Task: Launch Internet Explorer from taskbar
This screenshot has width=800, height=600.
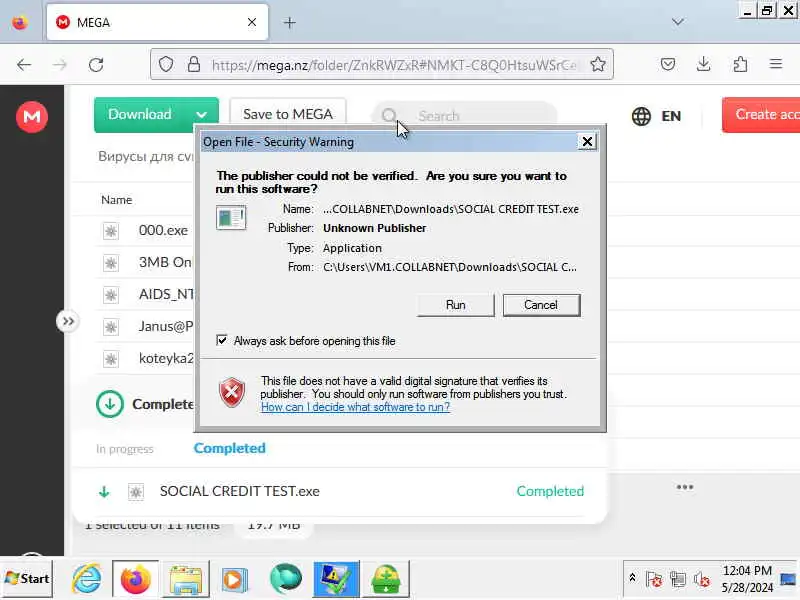Action: (x=87, y=579)
